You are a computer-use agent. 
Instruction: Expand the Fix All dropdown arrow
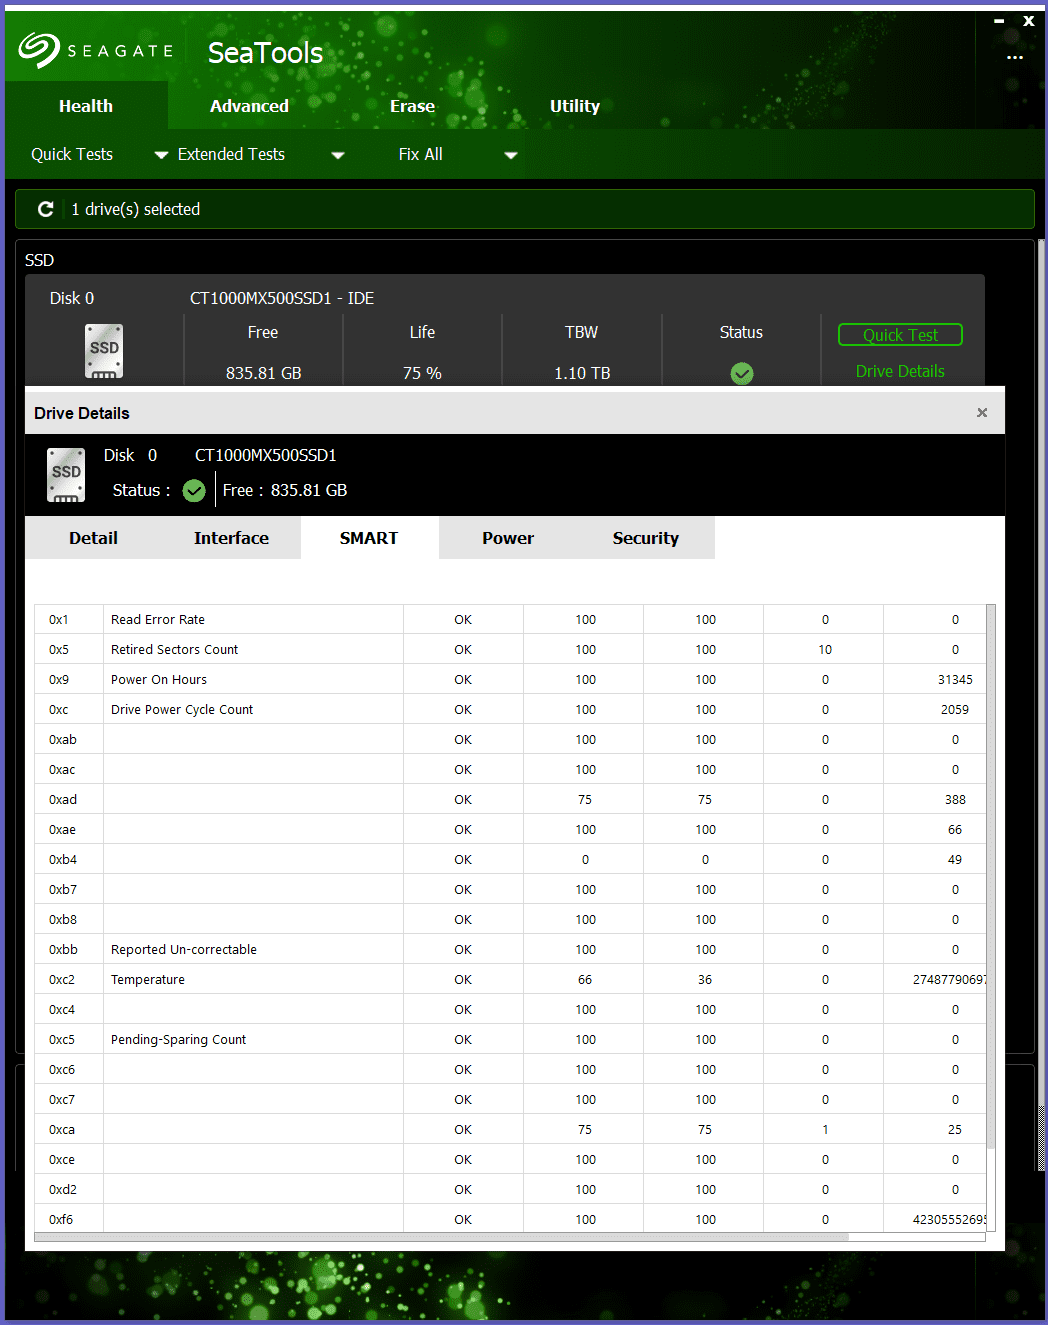click(511, 155)
